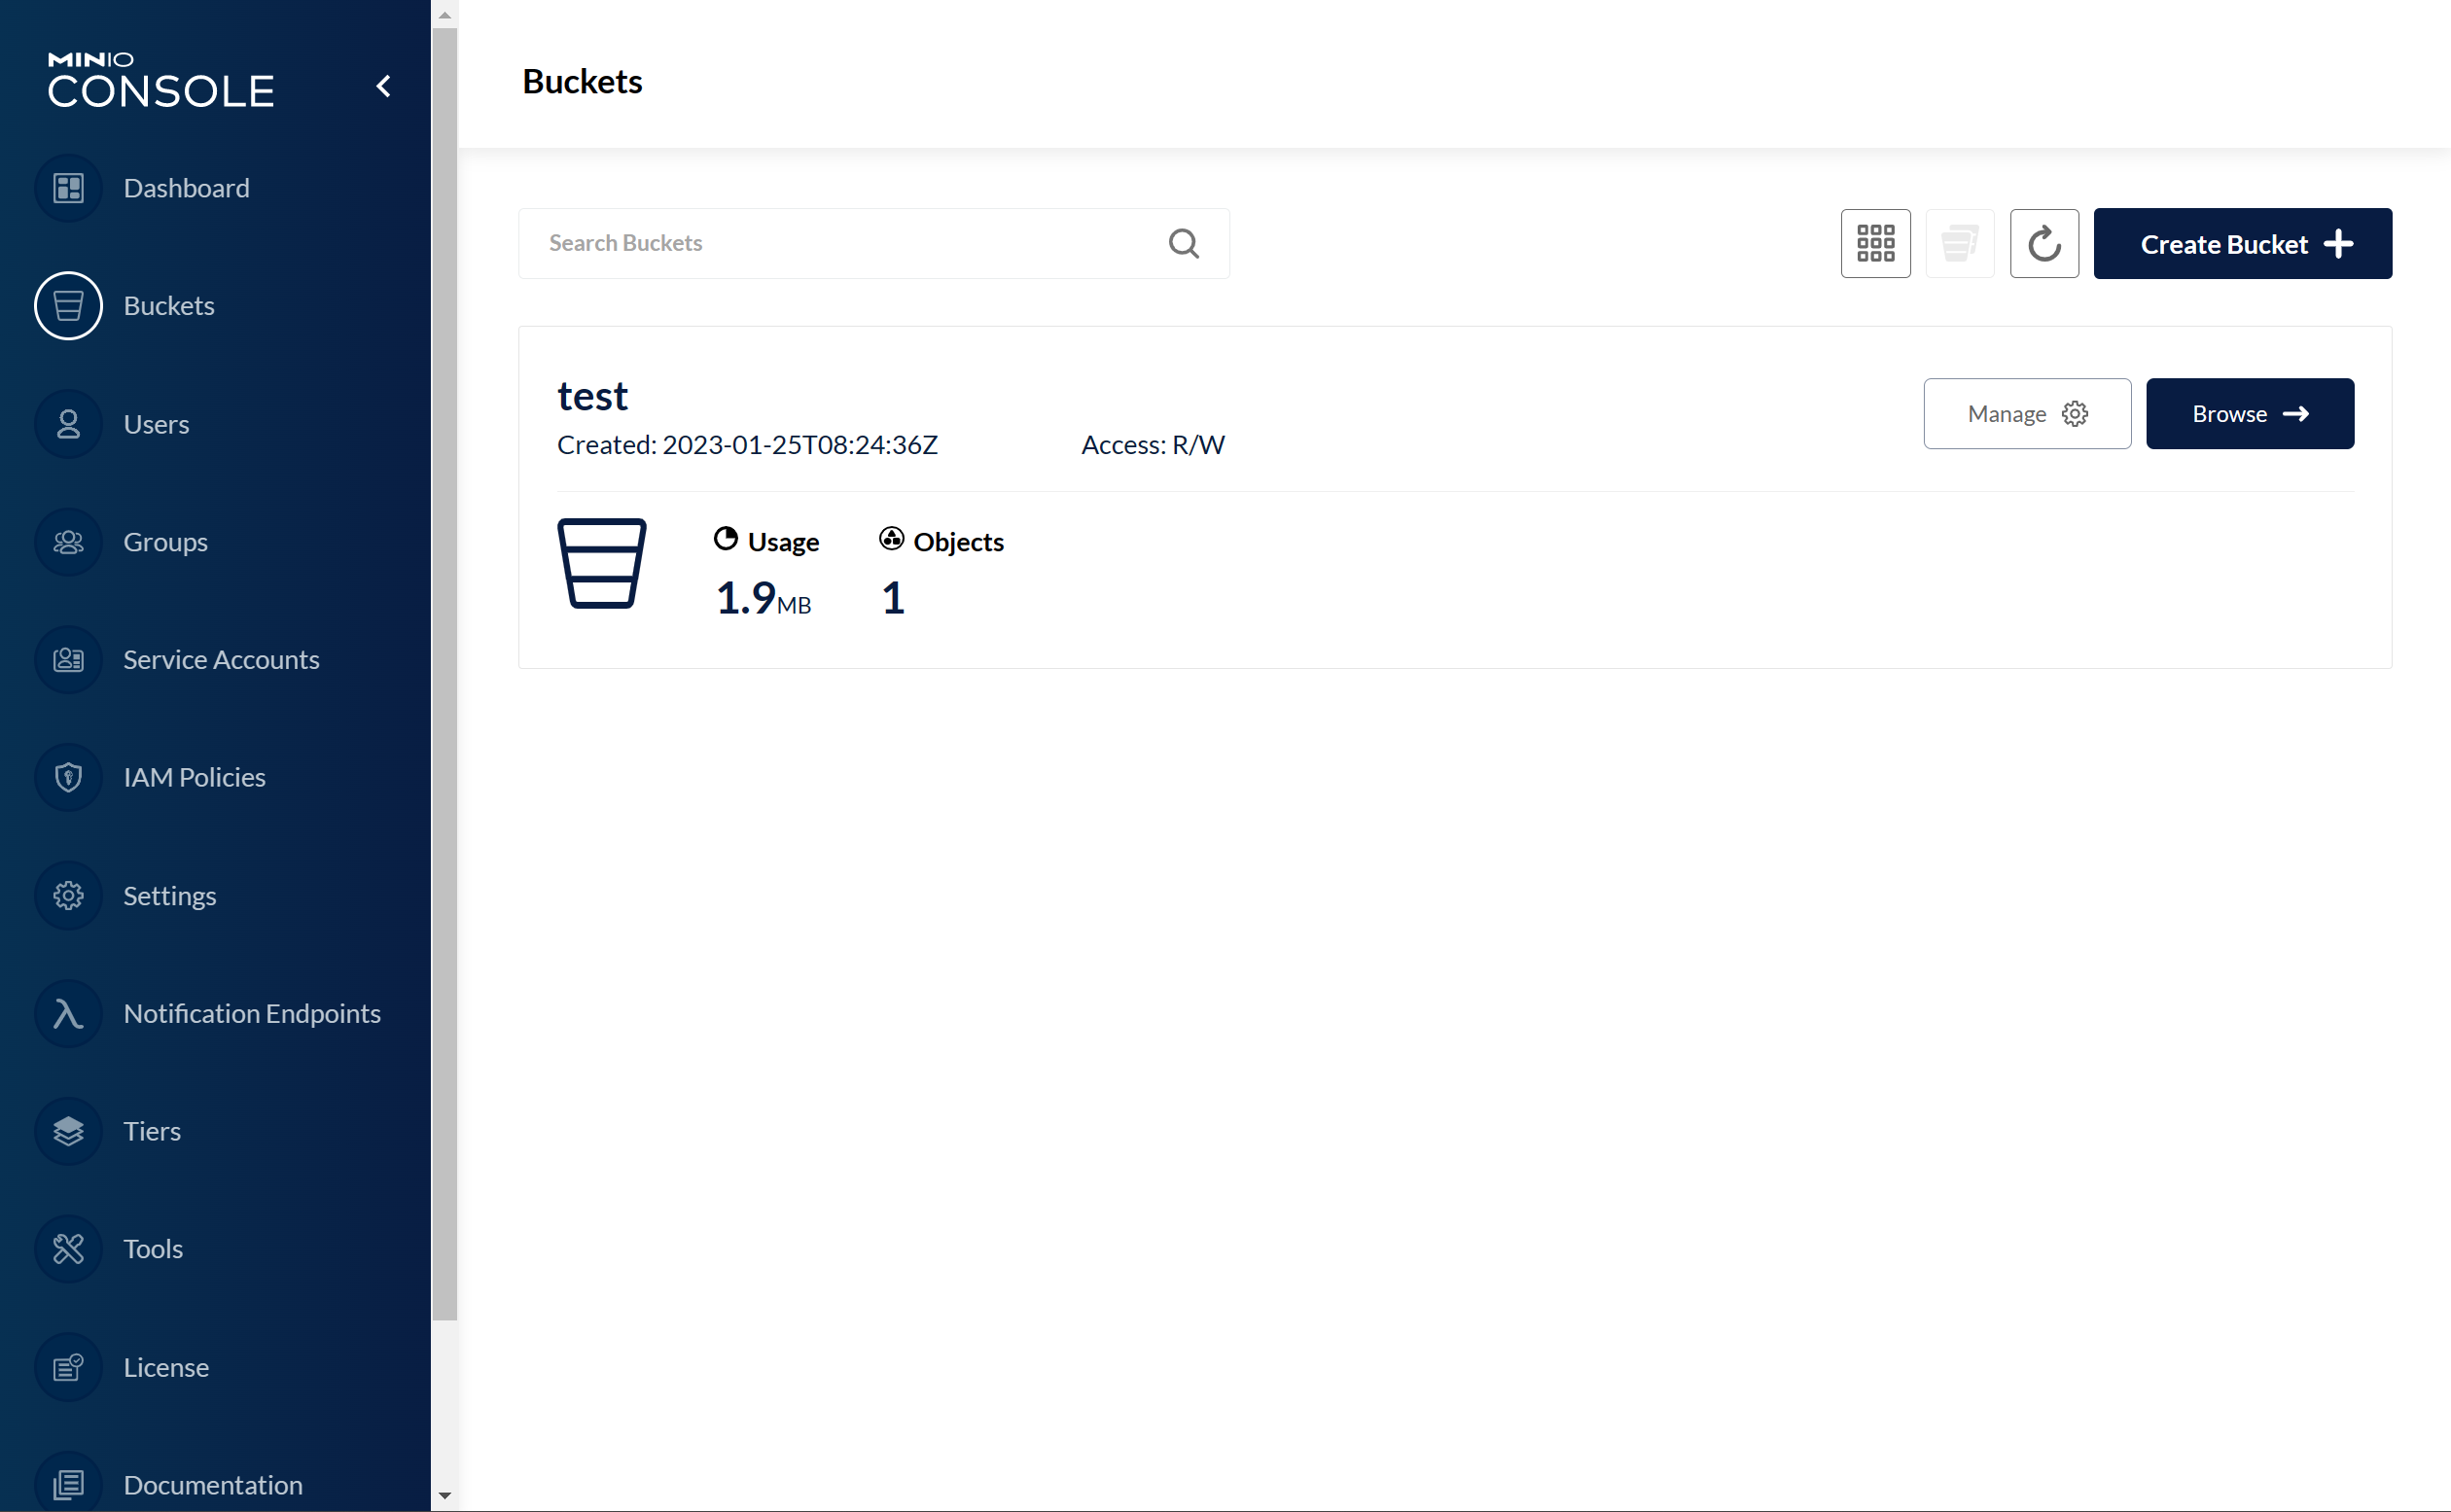Refresh the bucket list
Image resolution: width=2451 pixels, height=1512 pixels.
click(2044, 243)
